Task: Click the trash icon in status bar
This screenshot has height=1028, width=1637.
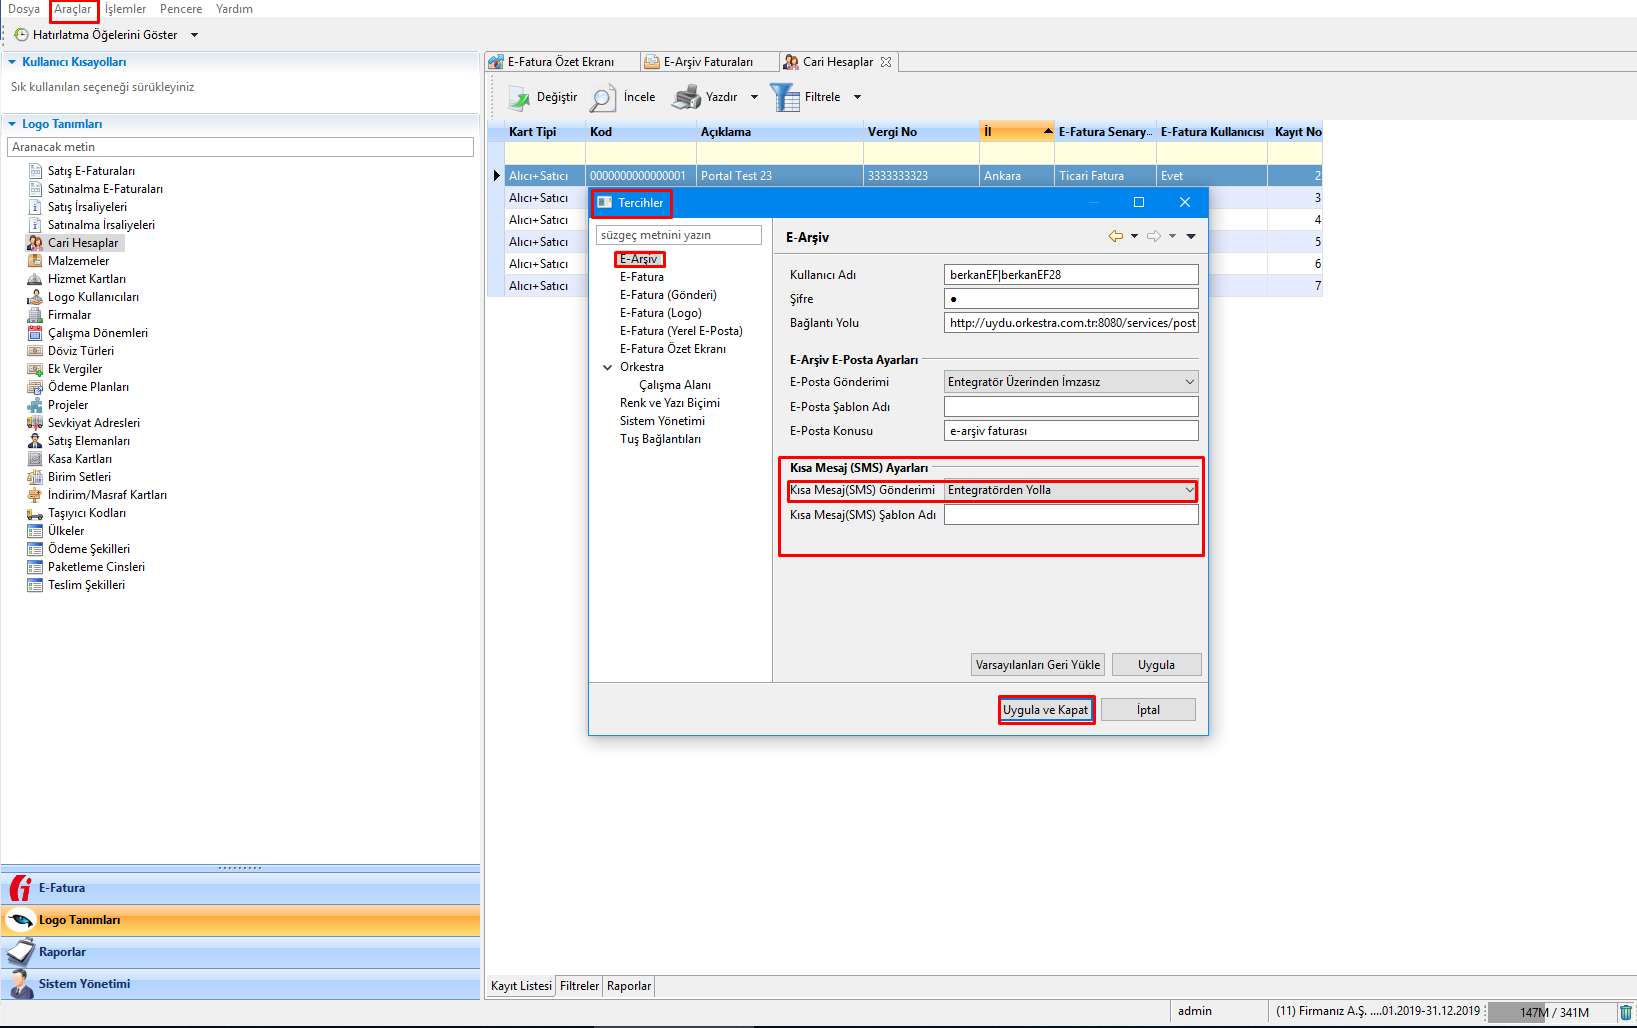Action: click(1625, 1012)
